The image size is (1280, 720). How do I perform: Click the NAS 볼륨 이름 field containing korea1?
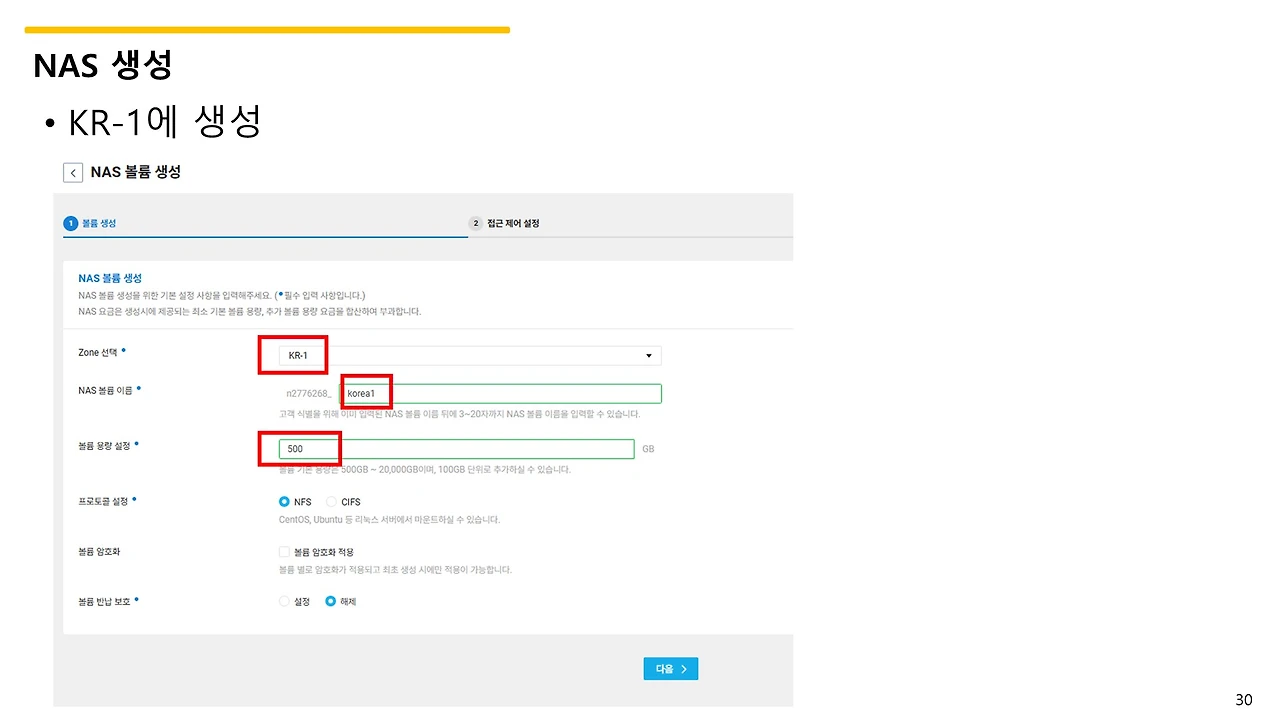501,394
